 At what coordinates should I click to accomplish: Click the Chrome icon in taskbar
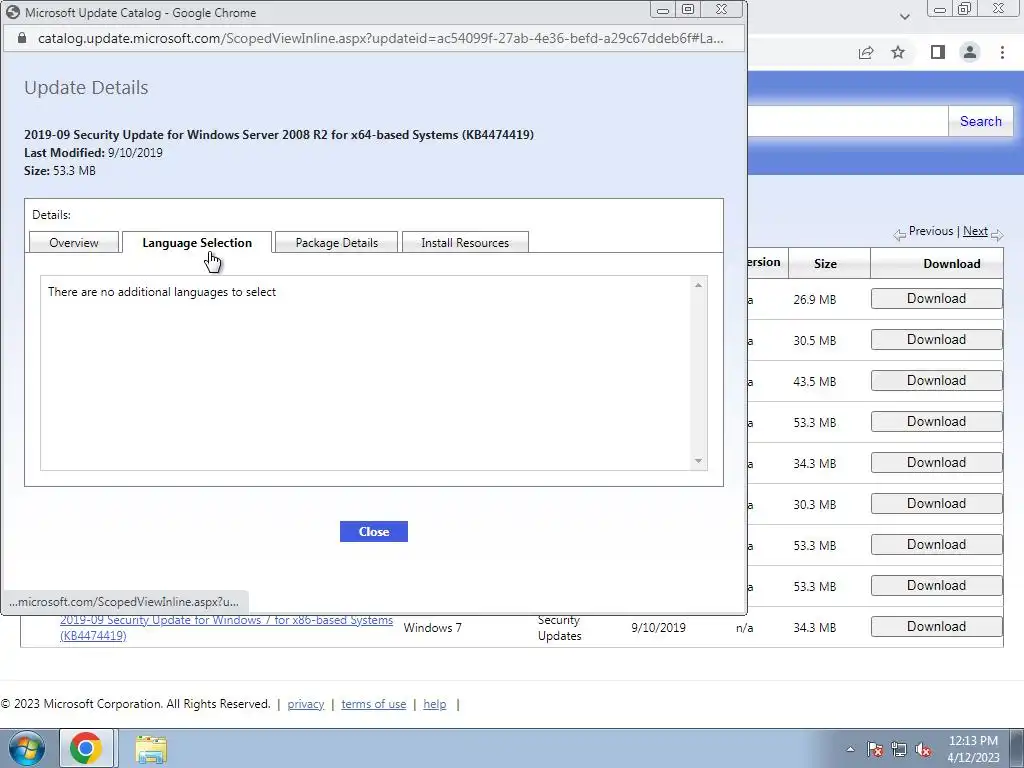coord(86,748)
